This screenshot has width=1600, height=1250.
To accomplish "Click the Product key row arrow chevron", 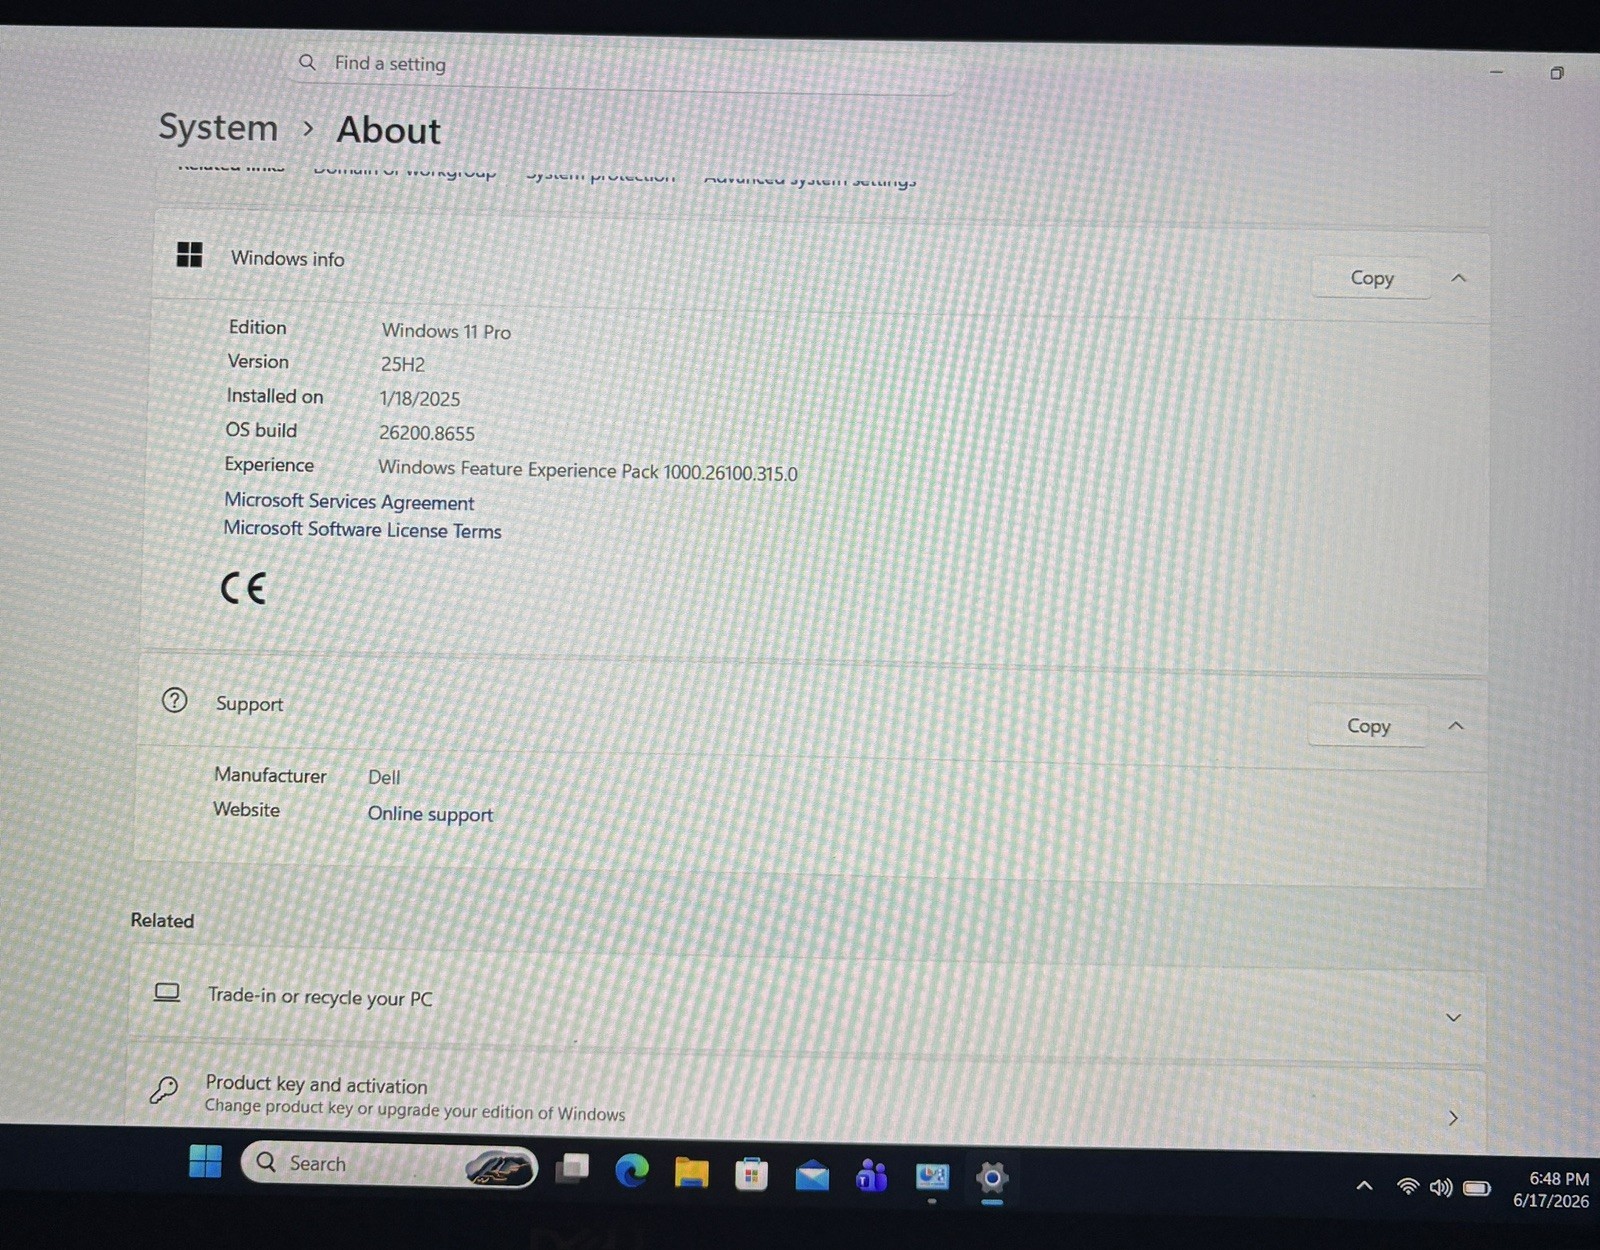I will click(x=1453, y=1118).
